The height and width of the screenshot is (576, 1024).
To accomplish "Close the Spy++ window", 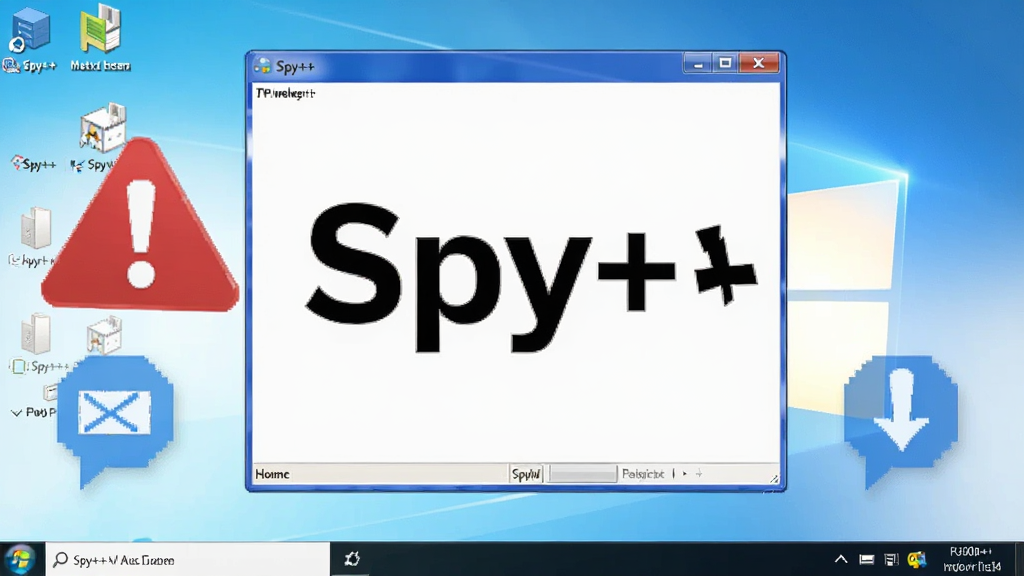I will [758, 63].
